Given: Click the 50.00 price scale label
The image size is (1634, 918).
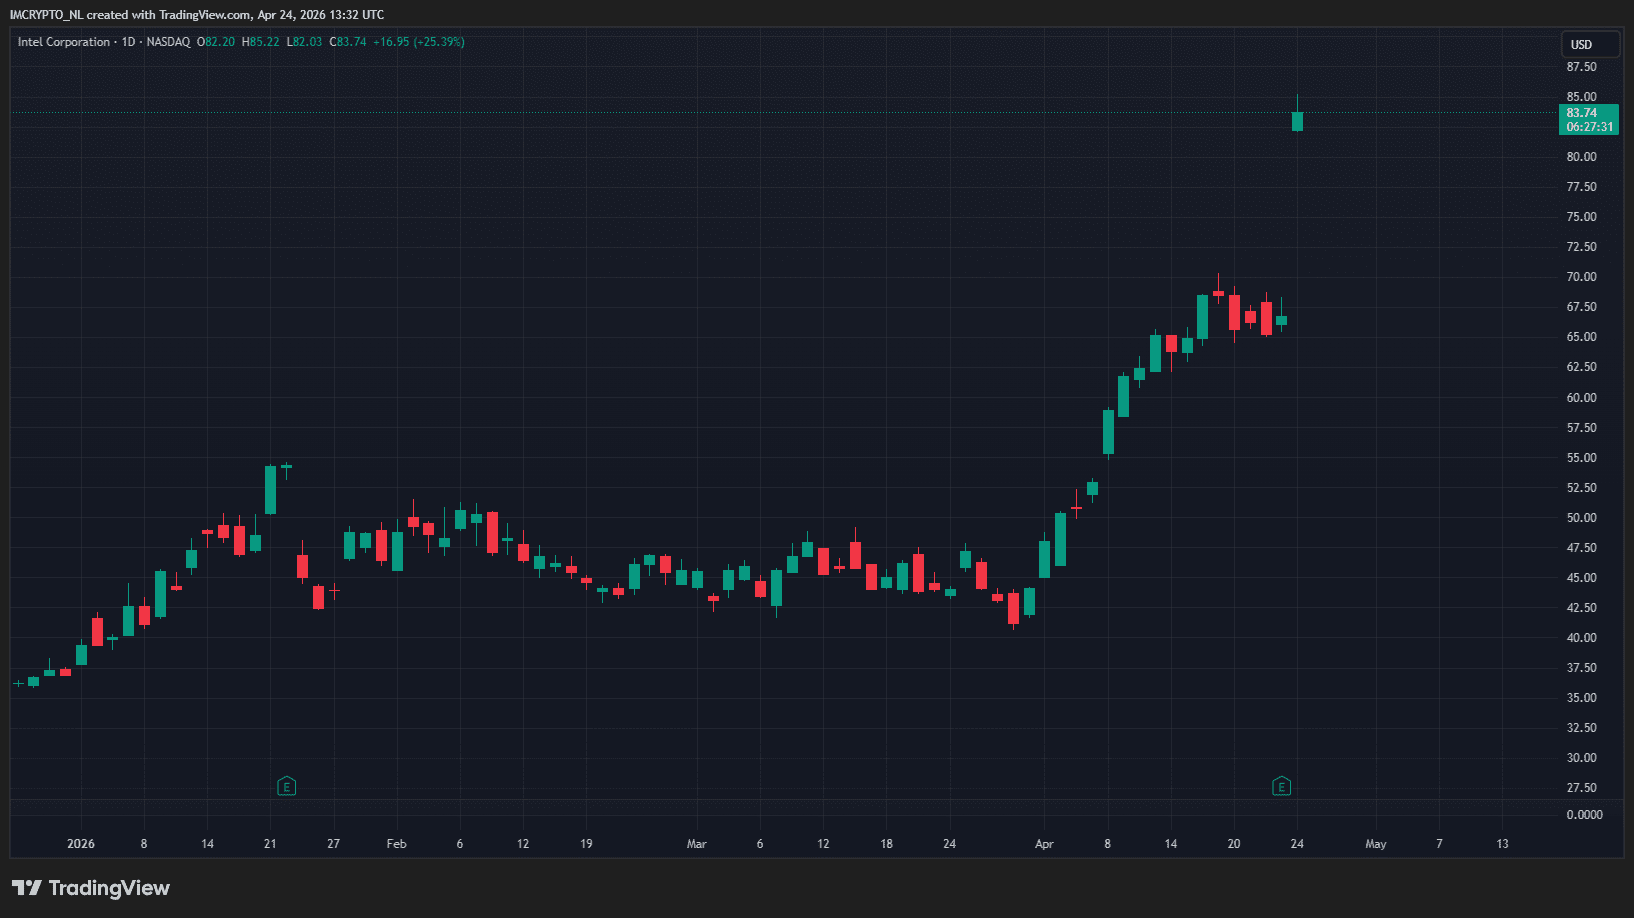Looking at the screenshot, I should 1581,518.
